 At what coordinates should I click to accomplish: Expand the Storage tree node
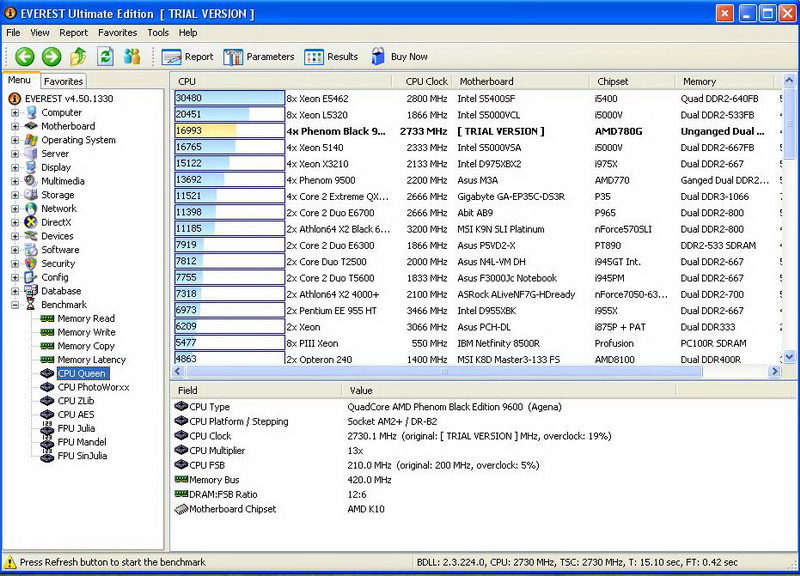click(15, 195)
